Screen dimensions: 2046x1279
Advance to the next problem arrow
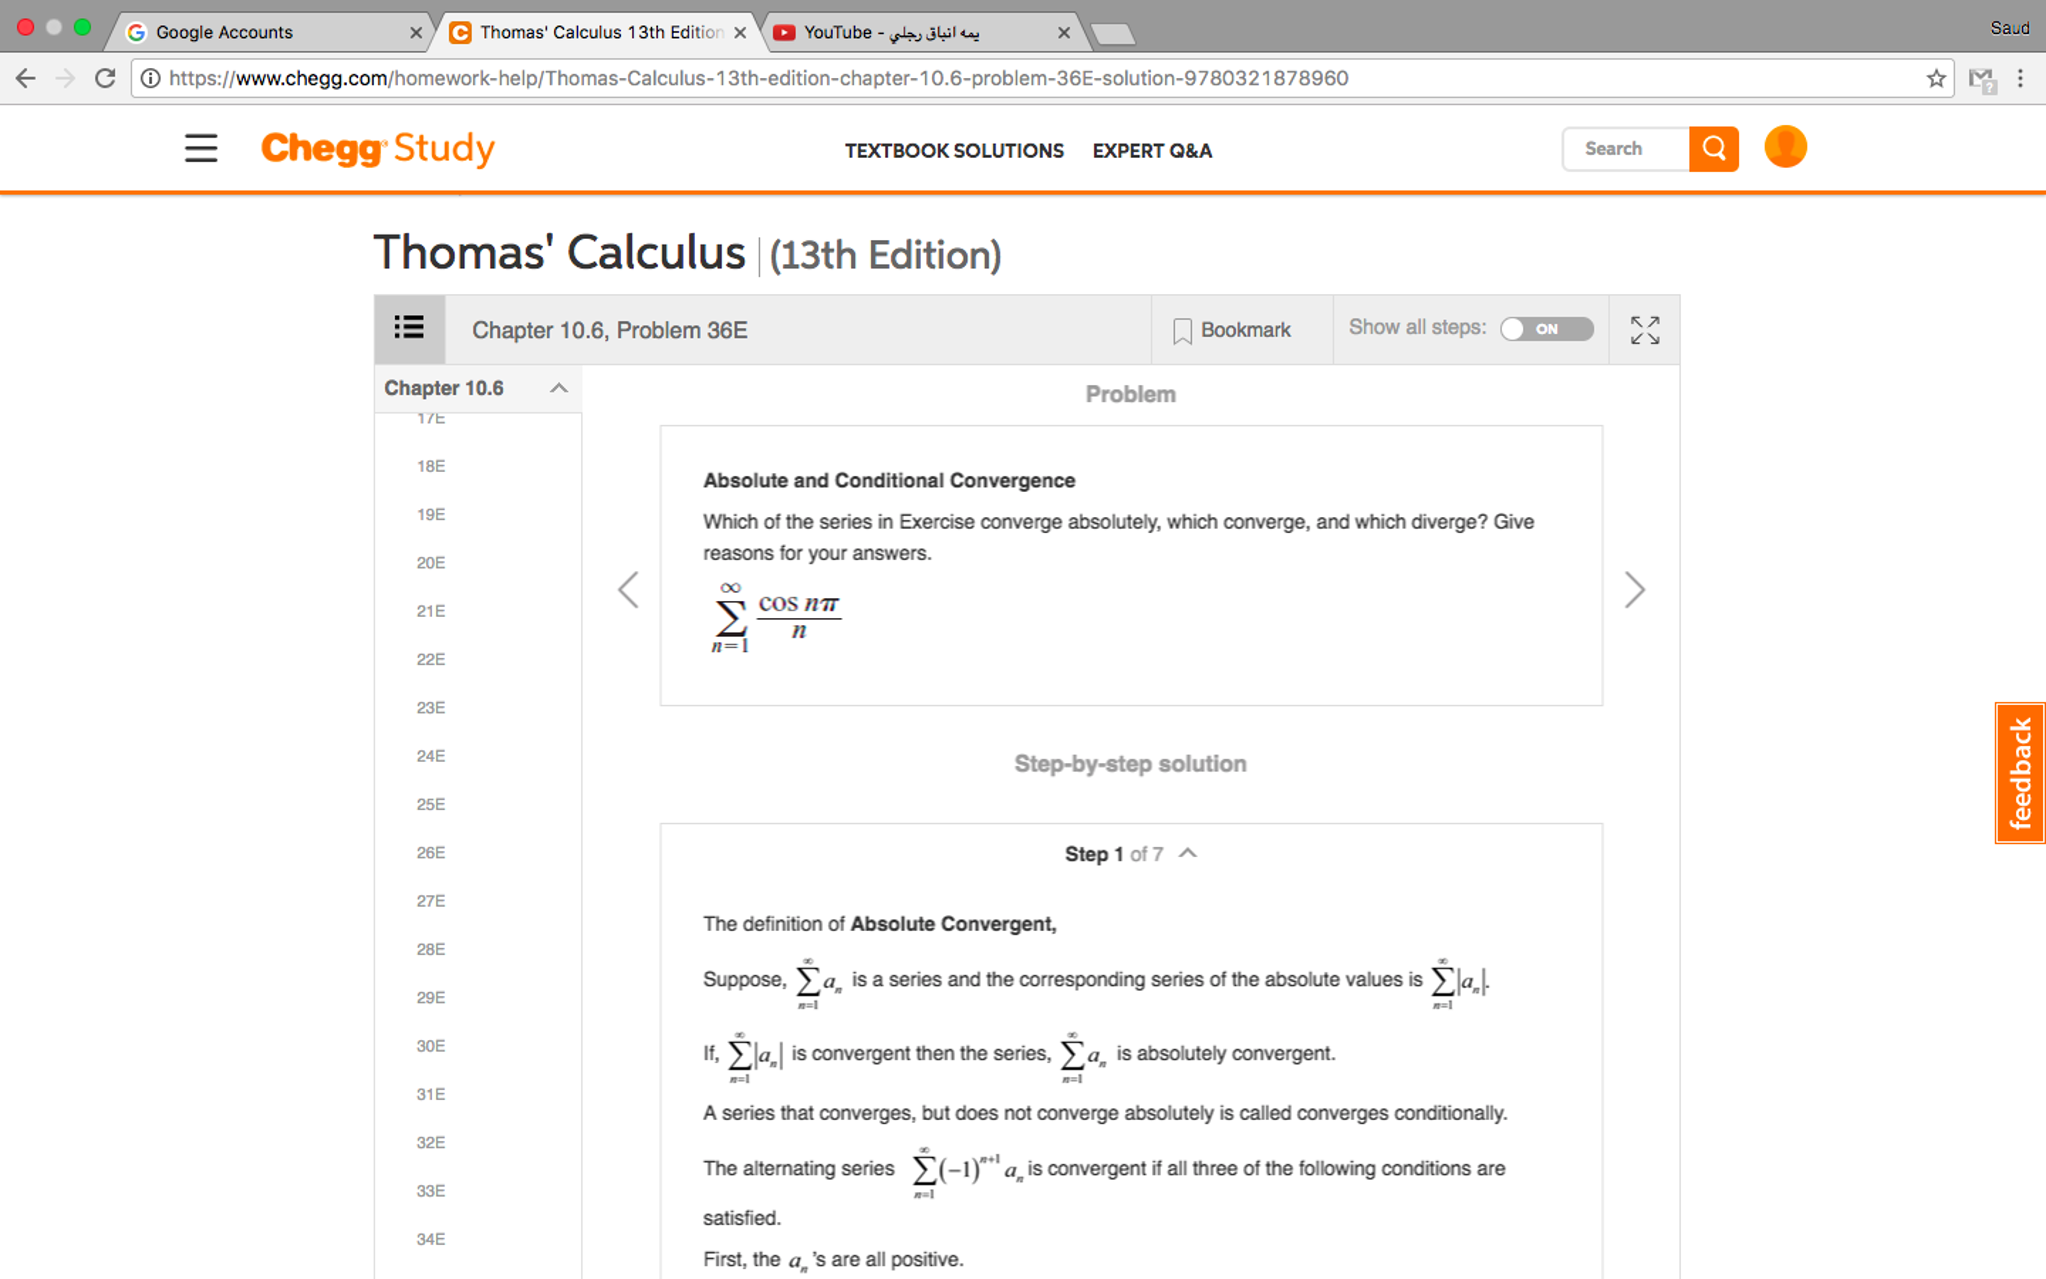click(x=1634, y=590)
